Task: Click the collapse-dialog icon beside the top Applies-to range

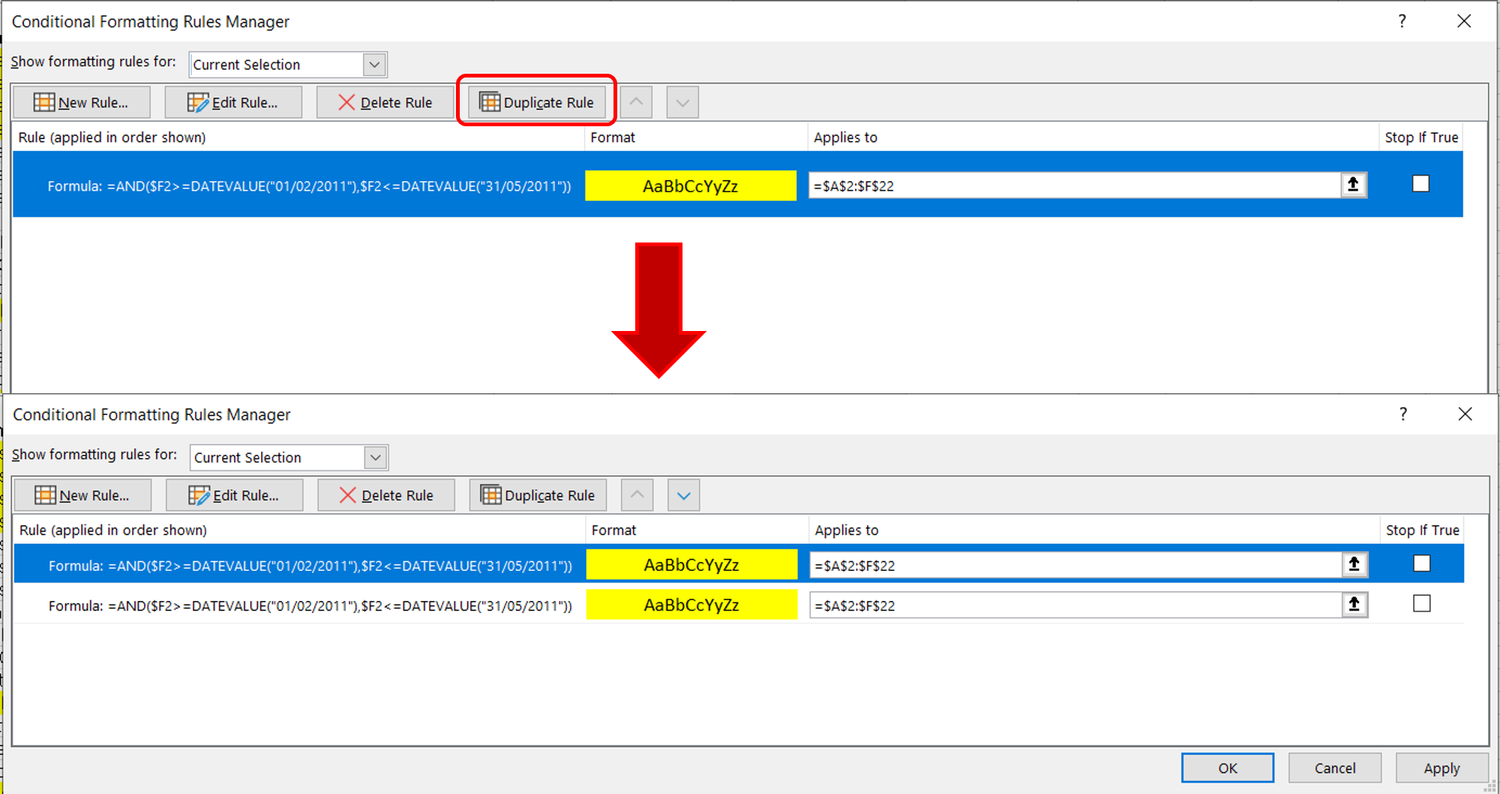Action: point(1354,184)
